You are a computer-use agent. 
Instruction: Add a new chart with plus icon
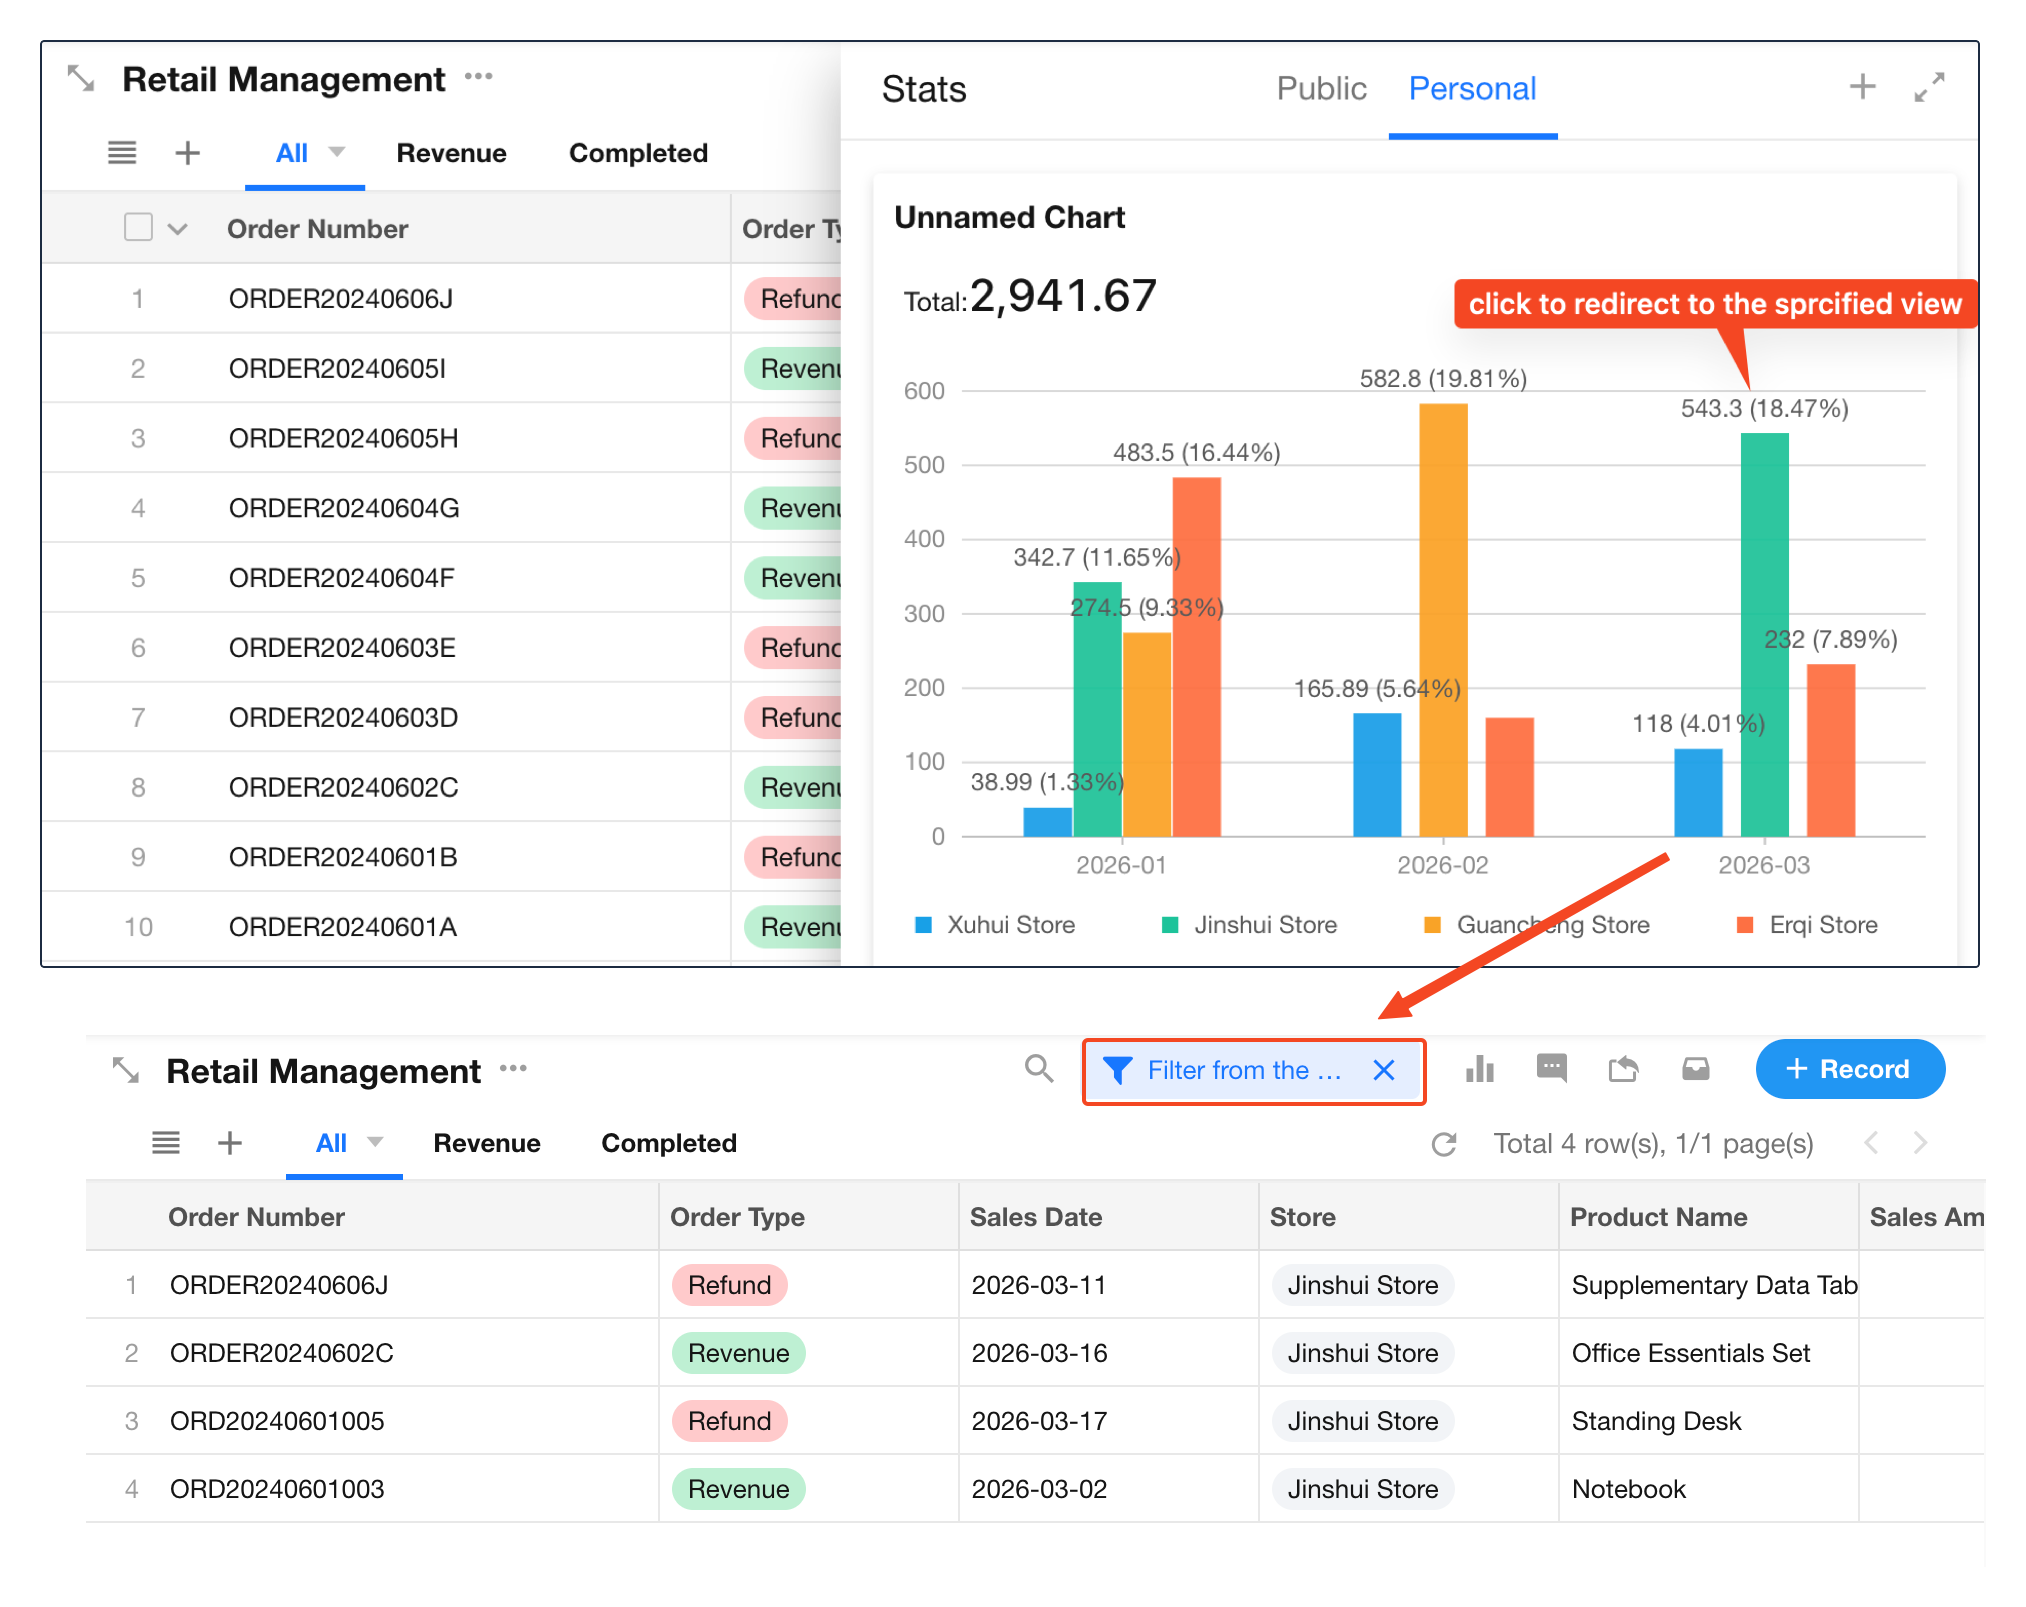1861,87
